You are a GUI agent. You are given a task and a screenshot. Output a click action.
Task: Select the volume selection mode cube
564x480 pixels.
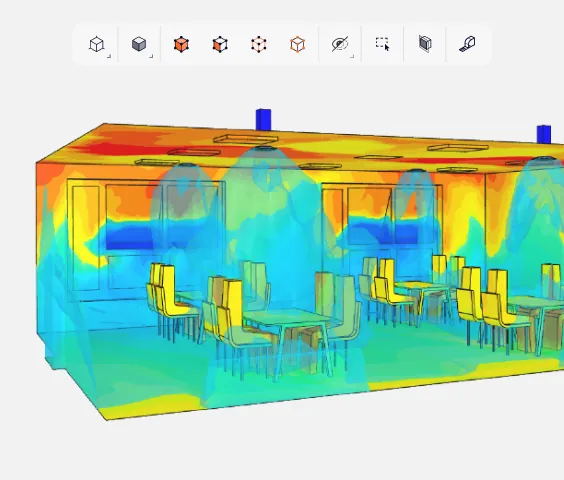coord(181,45)
